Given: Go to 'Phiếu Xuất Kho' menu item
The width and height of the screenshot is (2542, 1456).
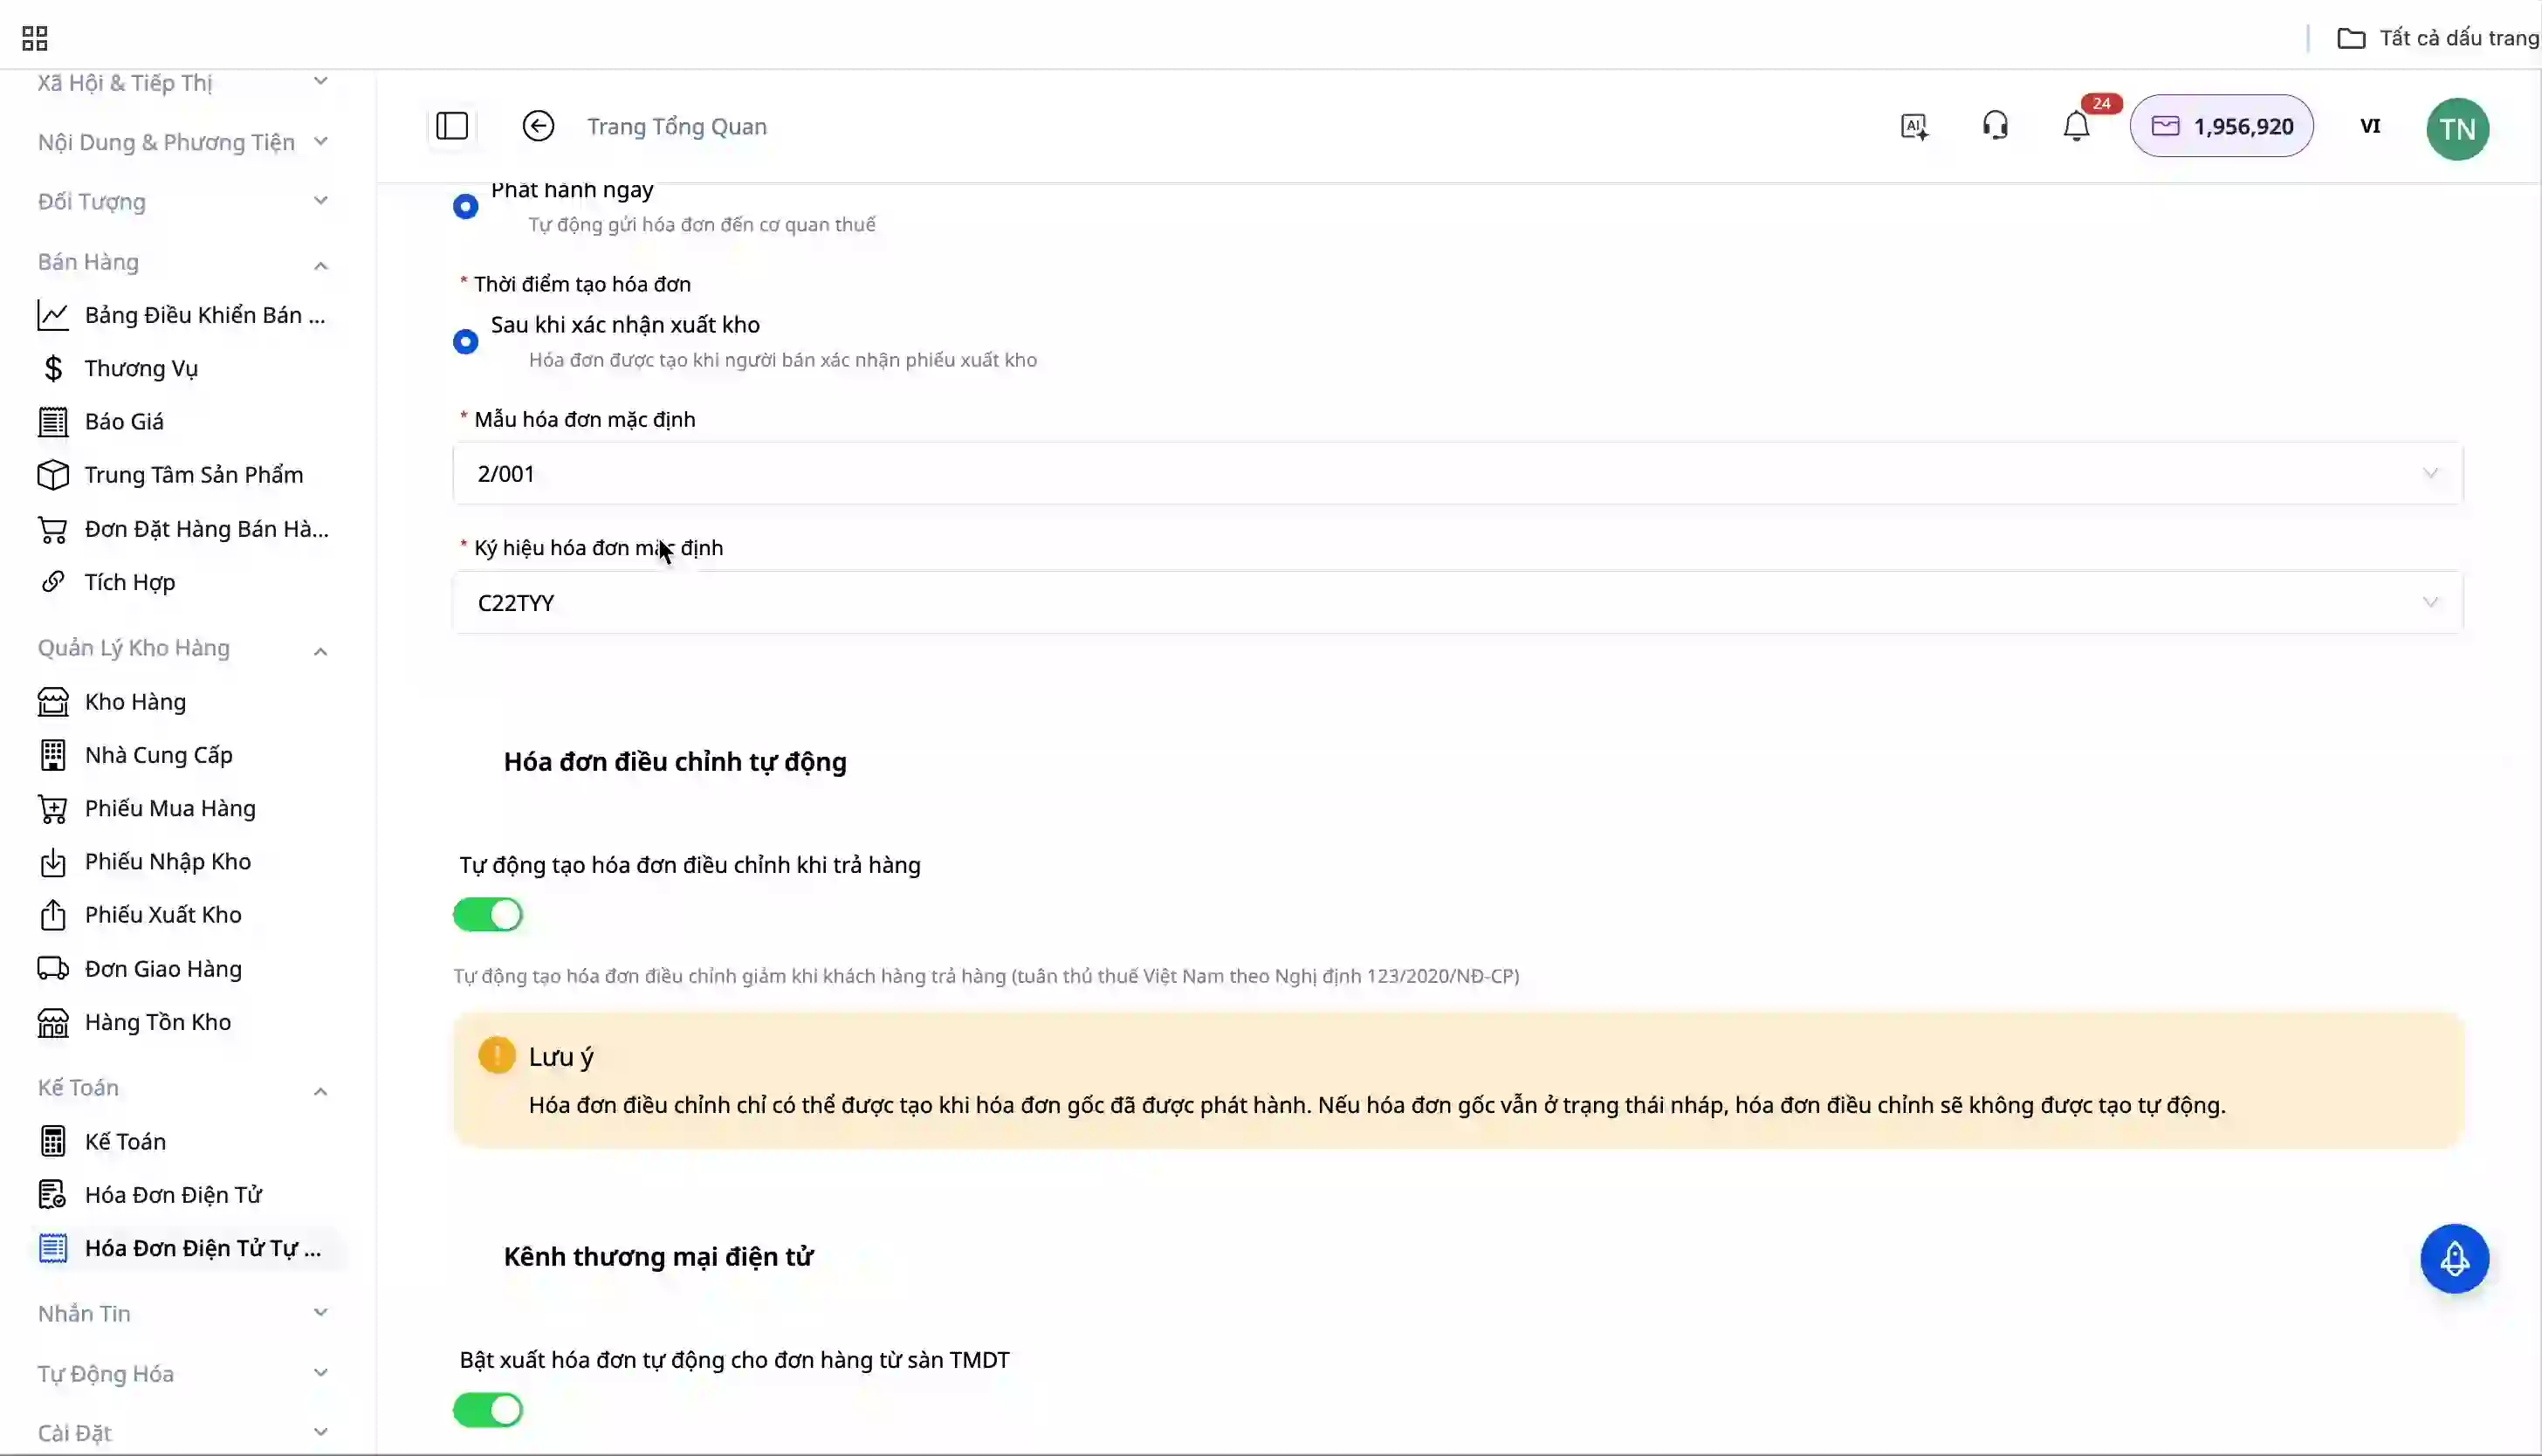Looking at the screenshot, I should click(163, 914).
